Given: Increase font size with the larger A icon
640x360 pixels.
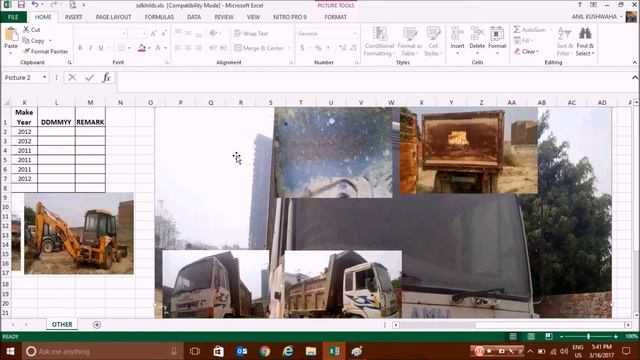Looking at the screenshot, I should coord(153,33).
